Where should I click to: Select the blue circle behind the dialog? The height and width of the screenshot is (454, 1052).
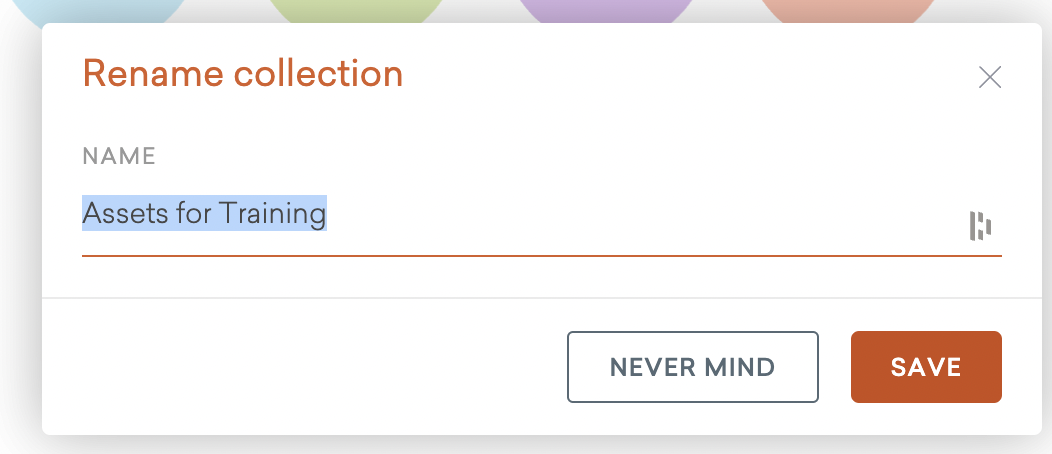[x=101, y=10]
